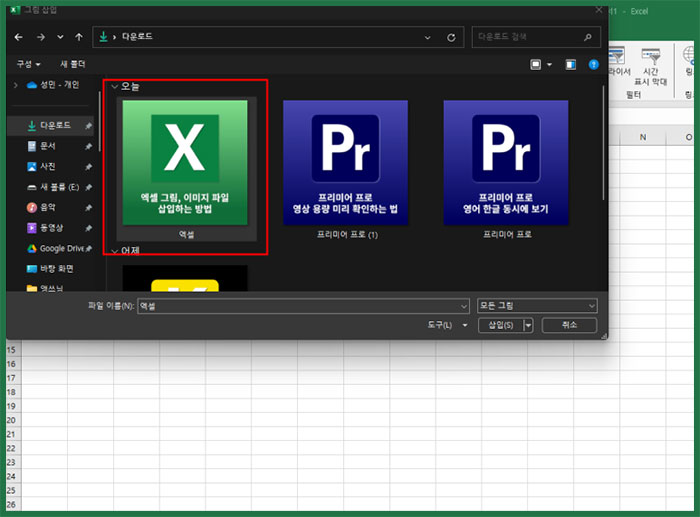Go up one folder level arrow
Image resolution: width=700 pixels, height=517 pixels.
(x=79, y=37)
